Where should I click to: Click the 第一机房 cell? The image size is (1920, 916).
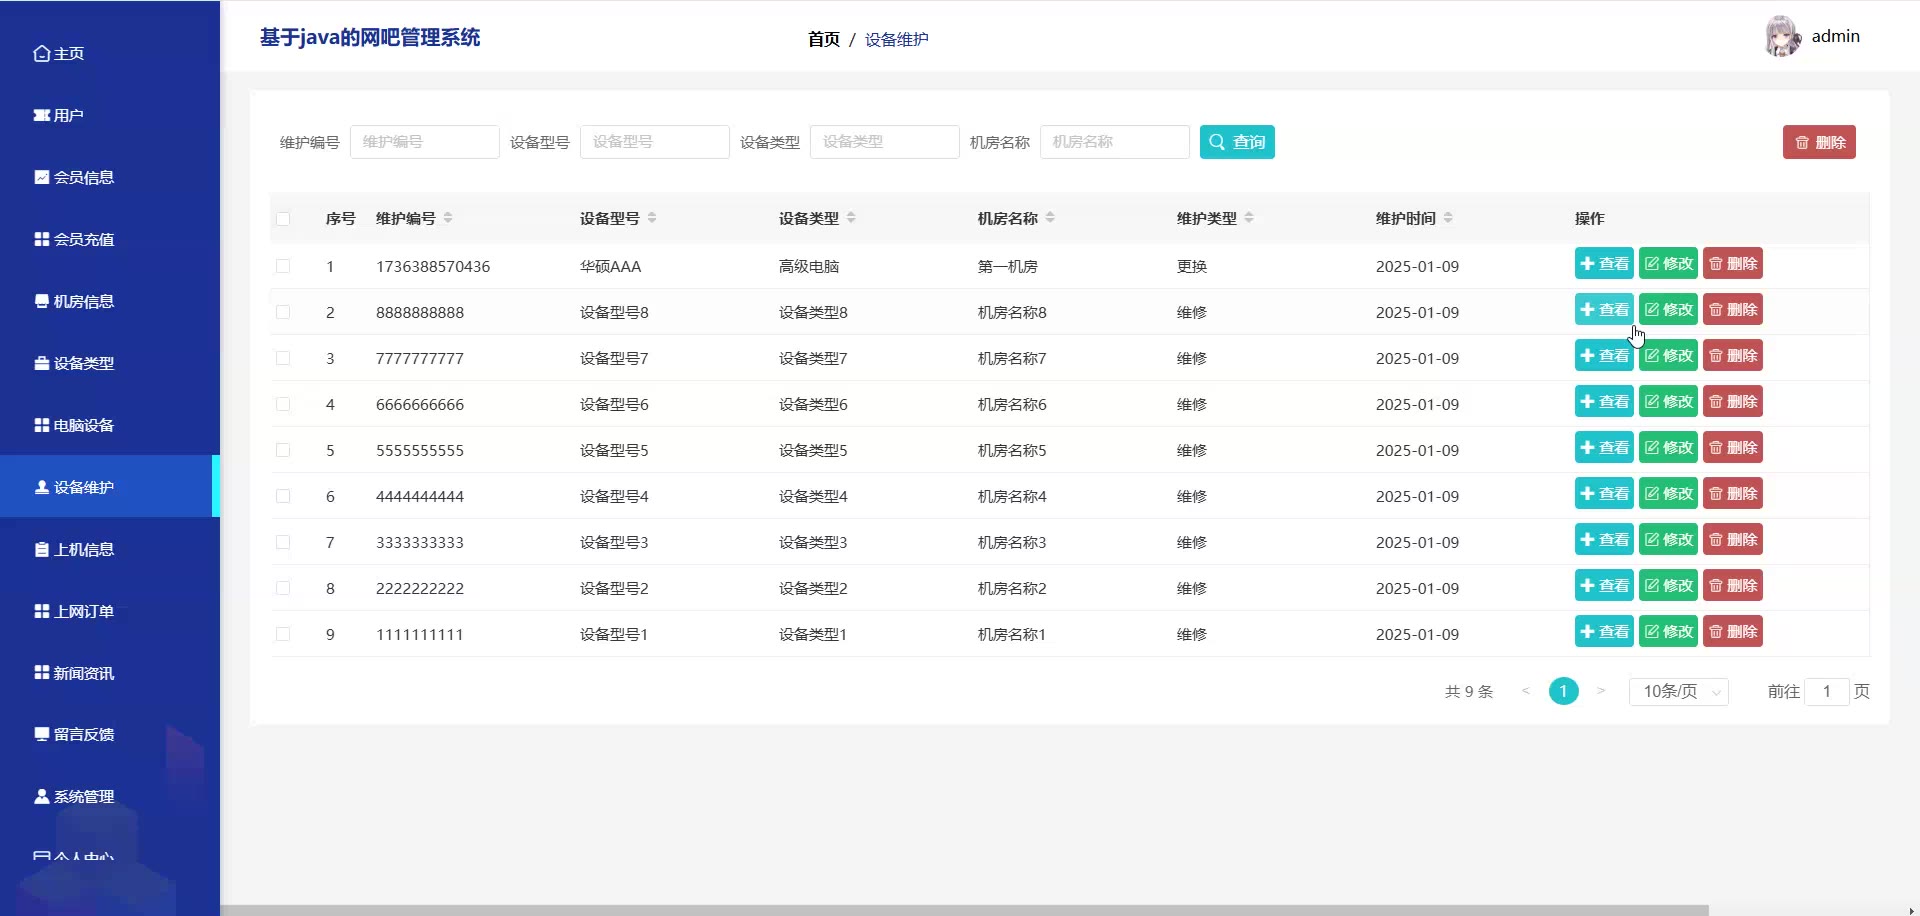tap(1007, 267)
